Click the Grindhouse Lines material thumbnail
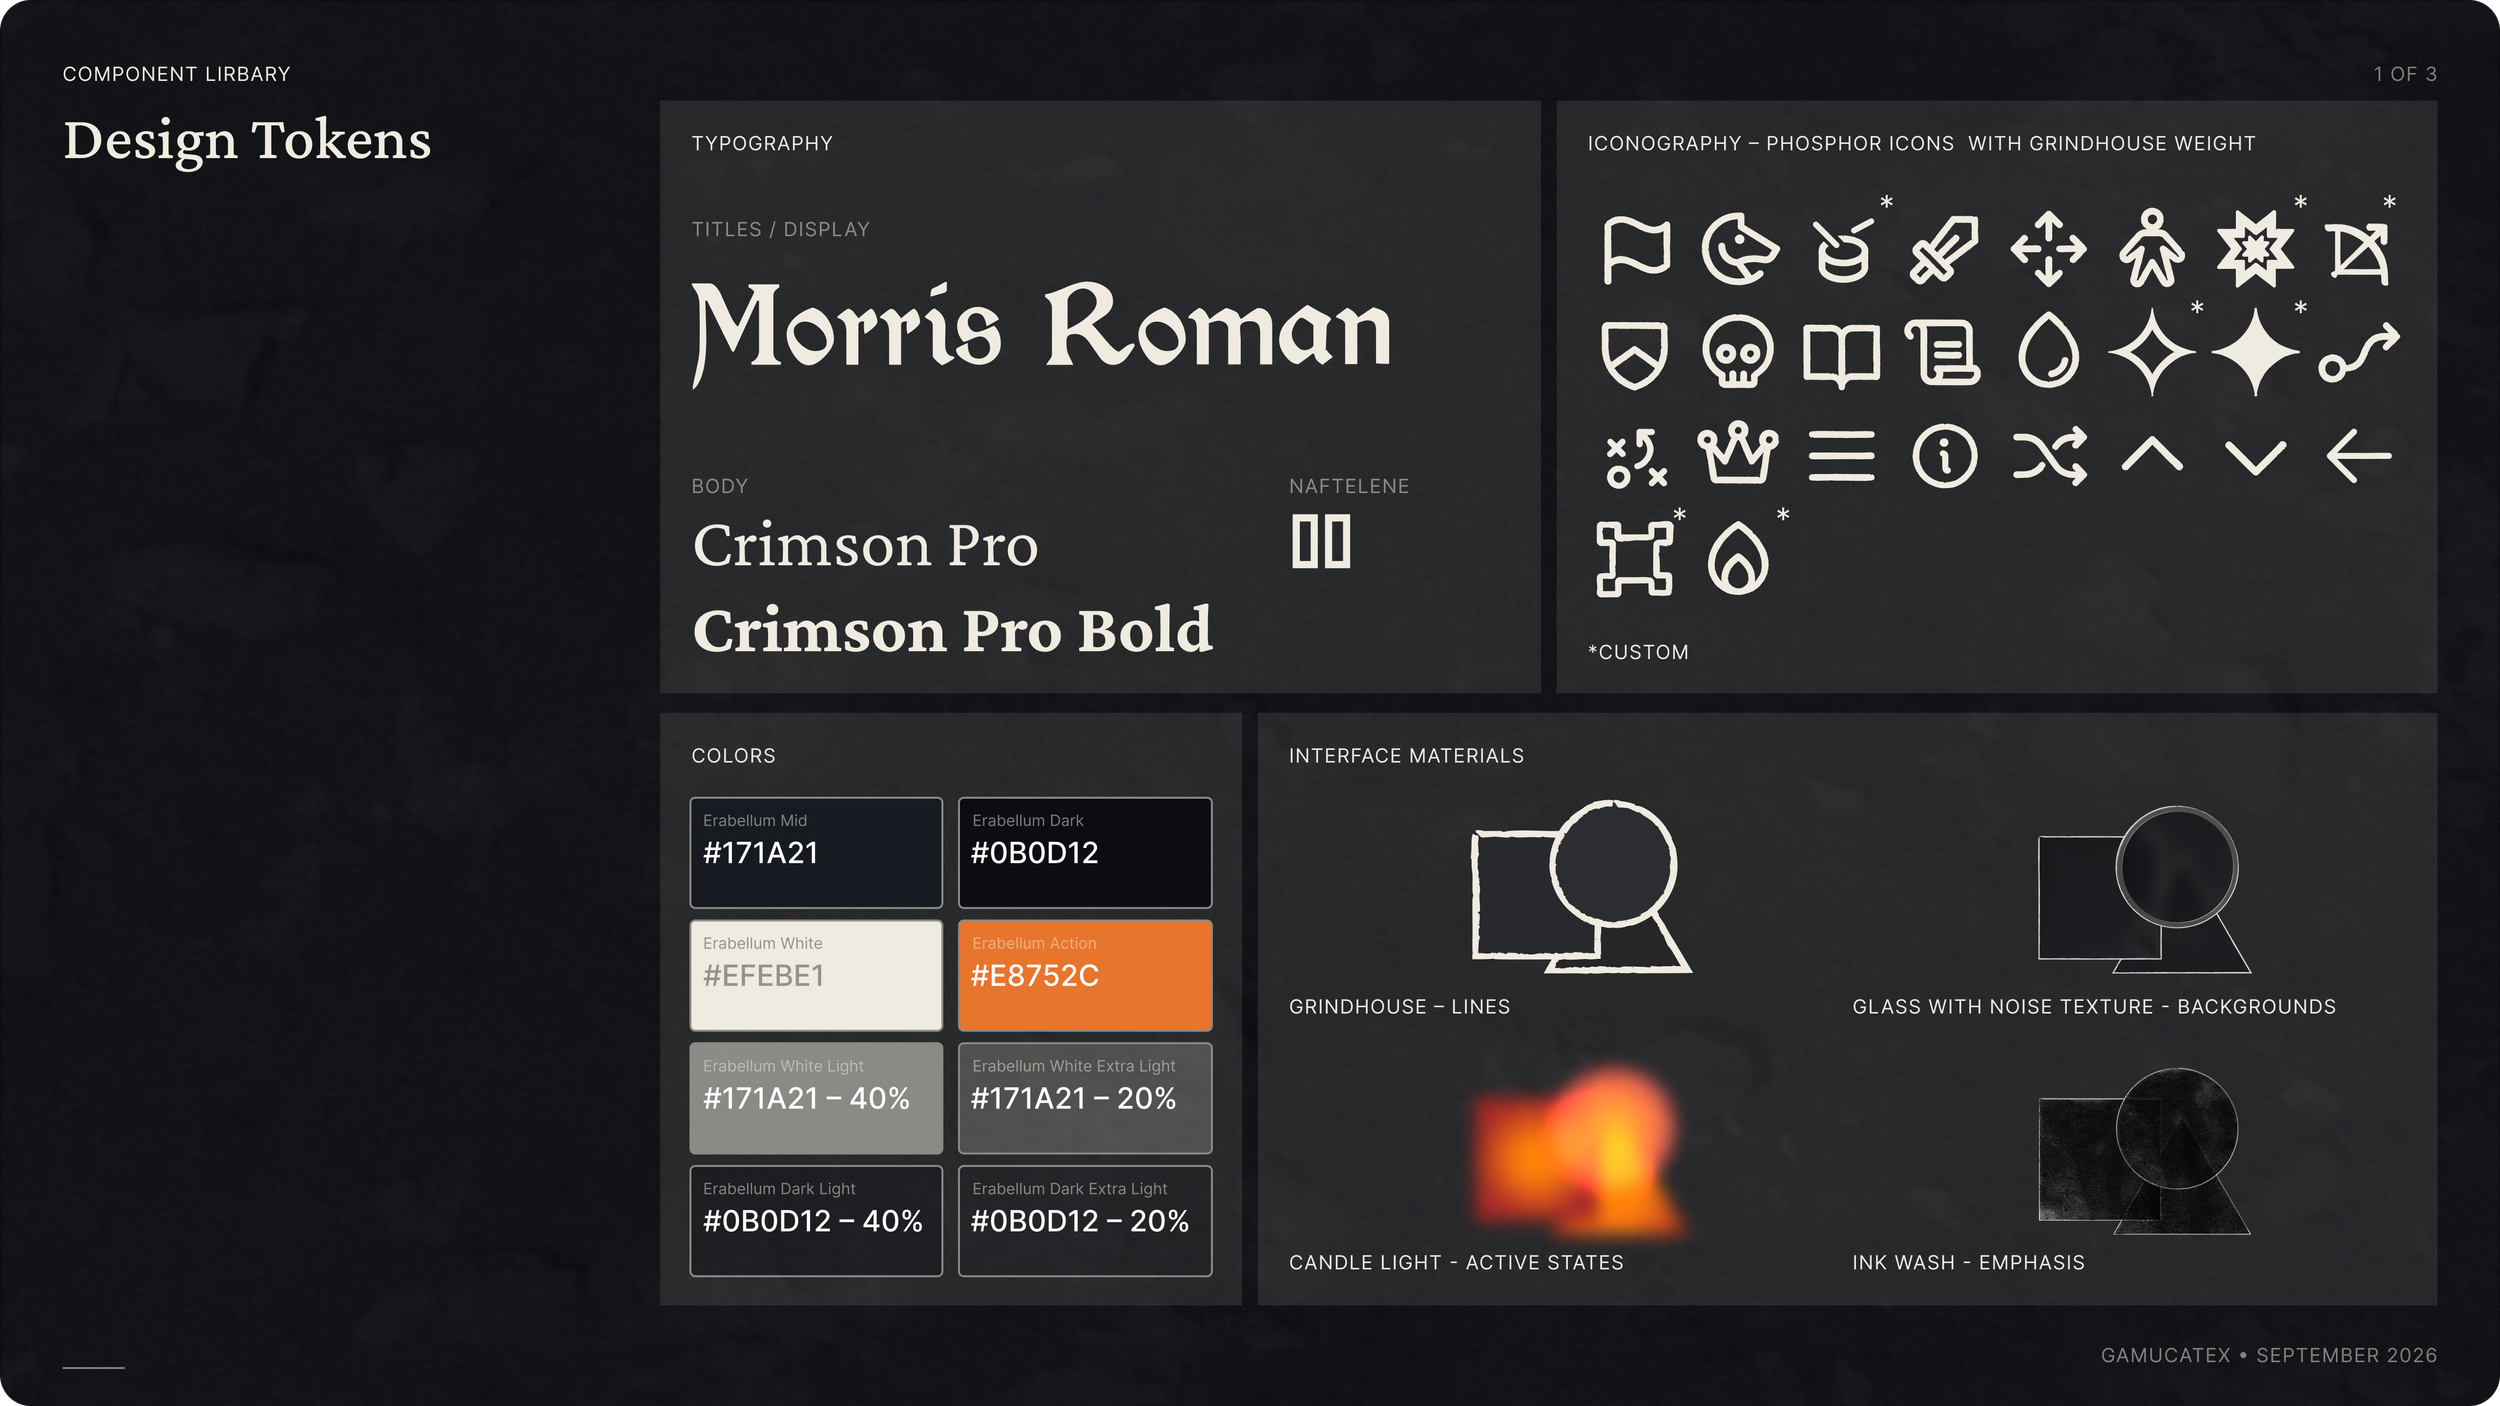Image resolution: width=2500 pixels, height=1406 pixels. (1582, 887)
